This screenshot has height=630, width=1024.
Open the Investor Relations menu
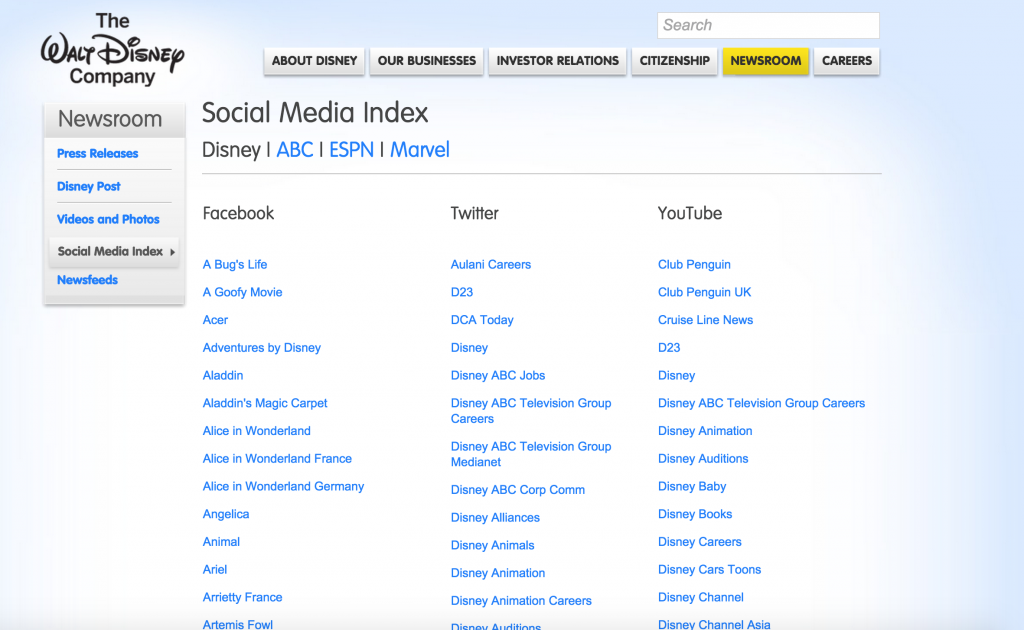pos(557,61)
